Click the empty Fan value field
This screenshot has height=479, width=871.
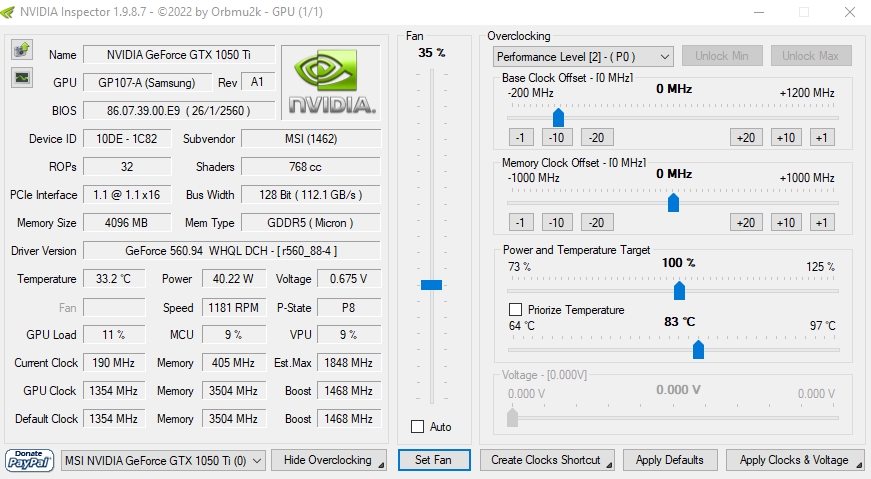(114, 307)
